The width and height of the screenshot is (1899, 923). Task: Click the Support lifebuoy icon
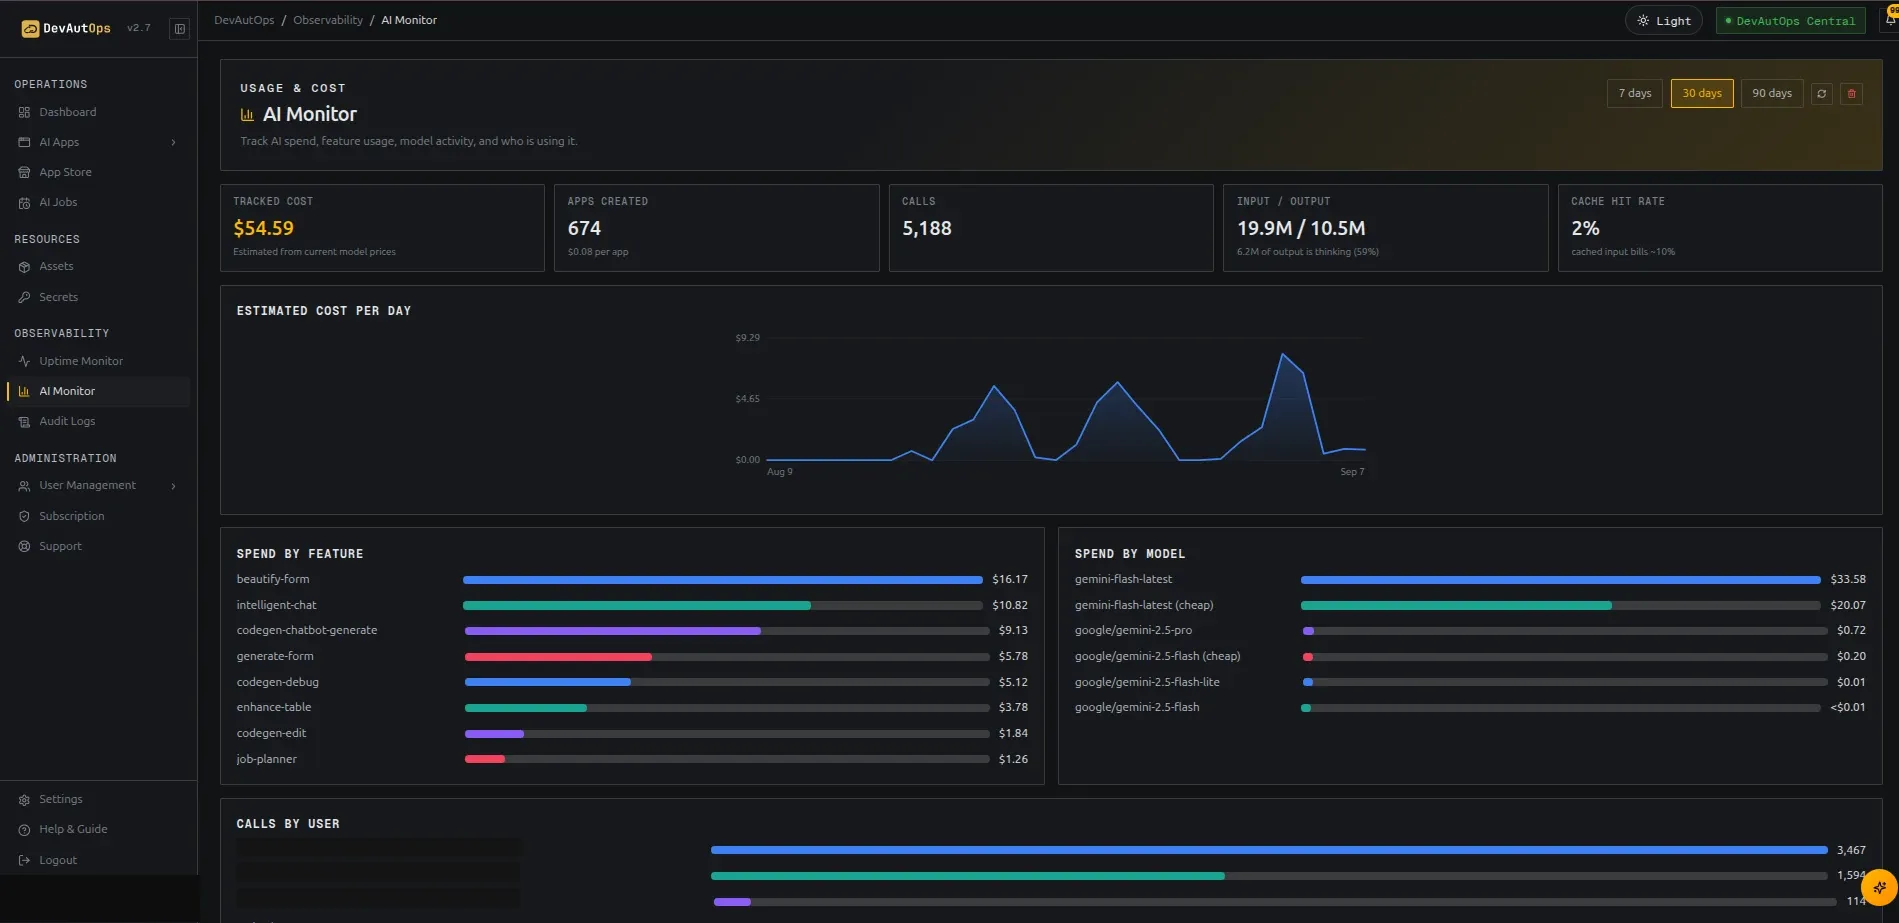24,547
